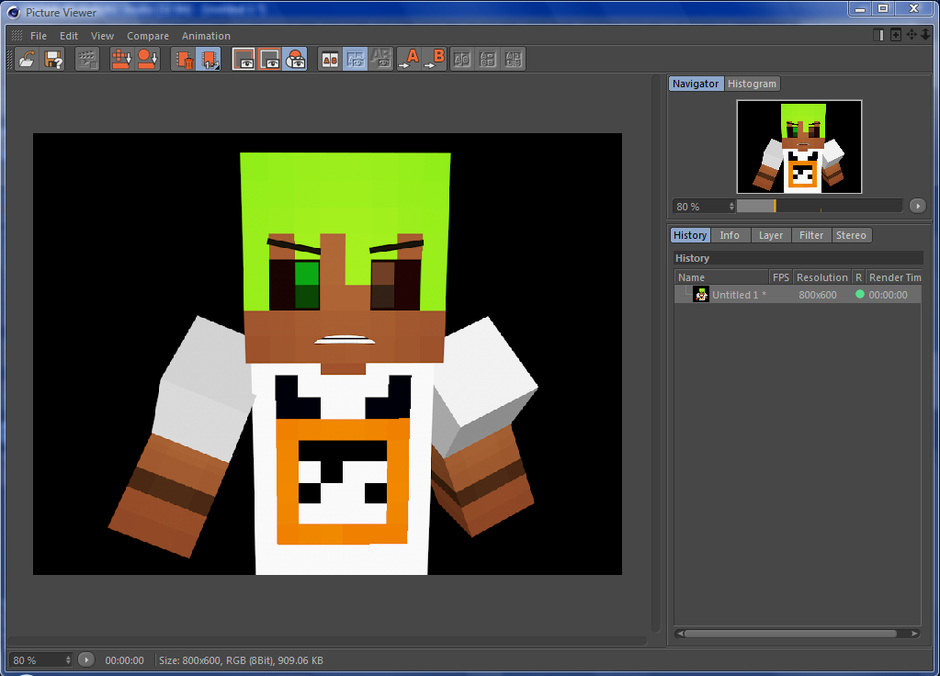Select the Untitled 1 history entry
The width and height of the screenshot is (940, 676).
[x=738, y=295]
